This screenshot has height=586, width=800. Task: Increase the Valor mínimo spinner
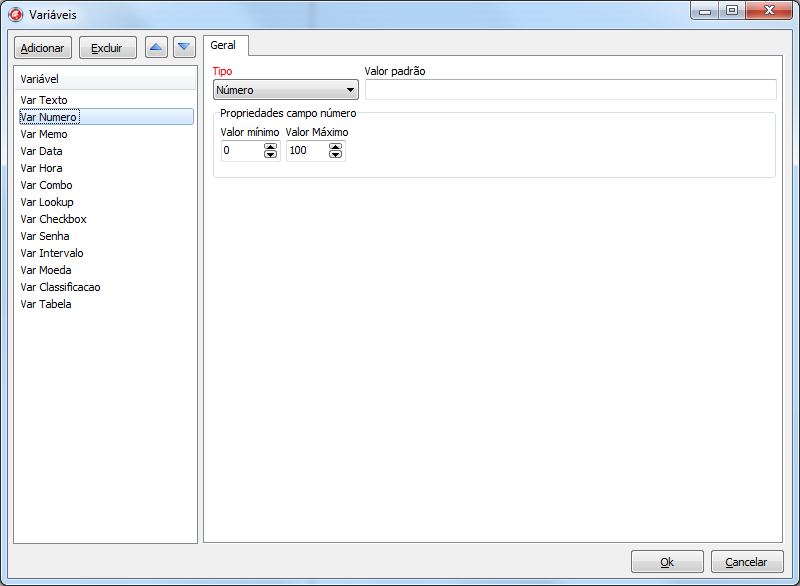(270, 146)
